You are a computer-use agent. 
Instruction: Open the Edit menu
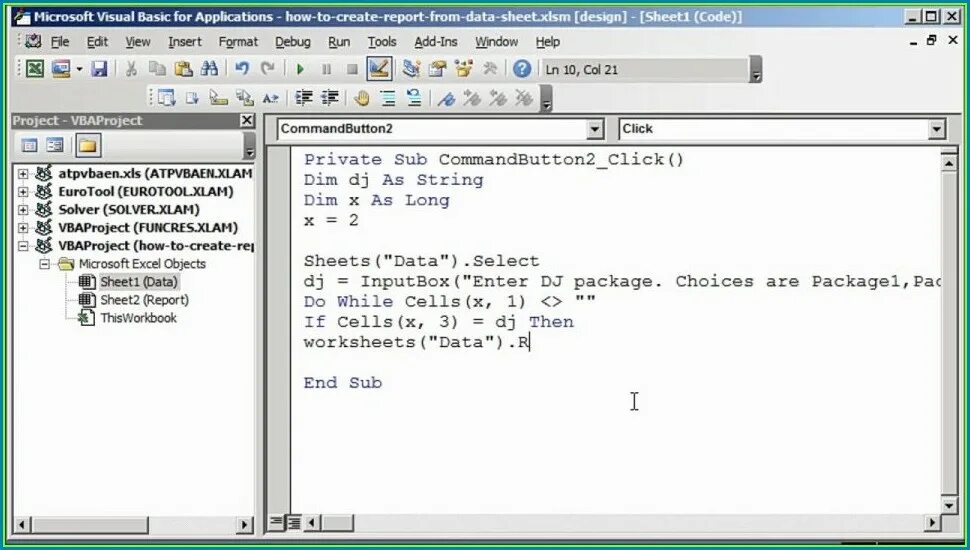97,41
